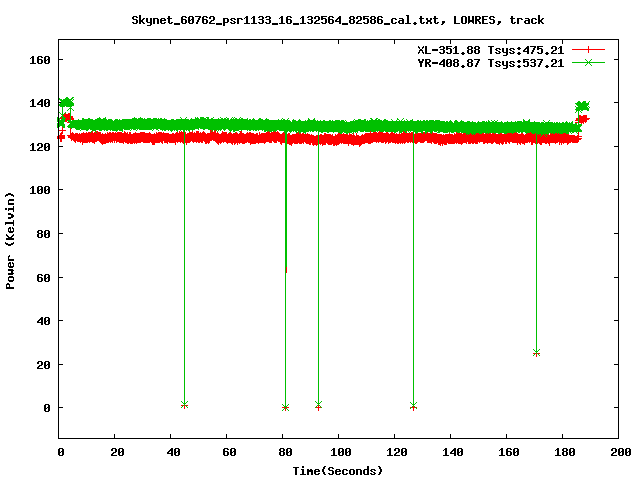The image size is (640, 480).
Task: Click the x-axis tick label 60
Action: (229, 452)
